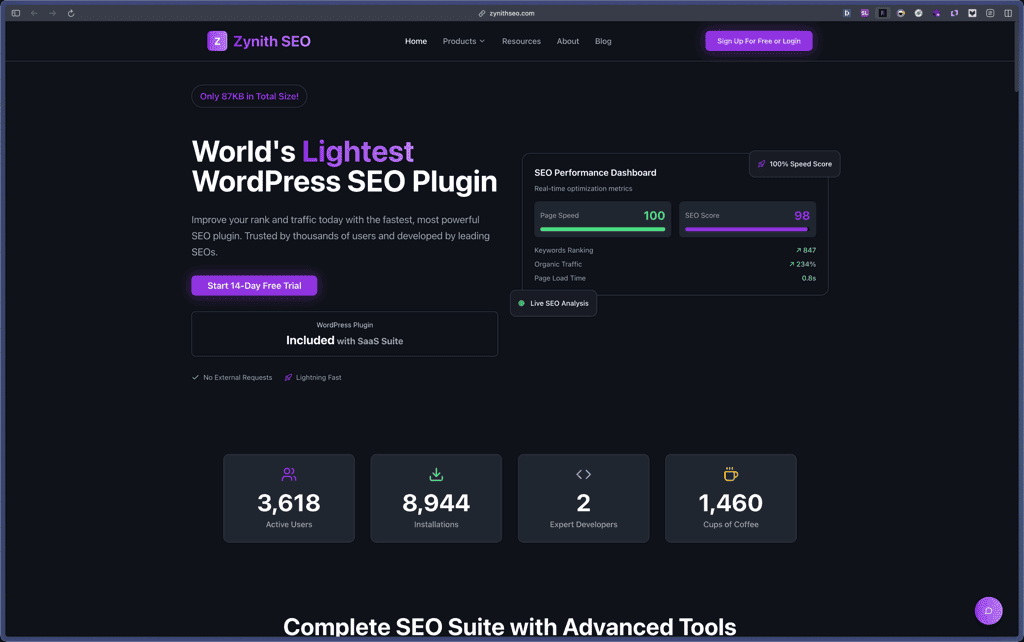Click the Cups of Coffee mug icon
1024x642 pixels.
click(731, 474)
